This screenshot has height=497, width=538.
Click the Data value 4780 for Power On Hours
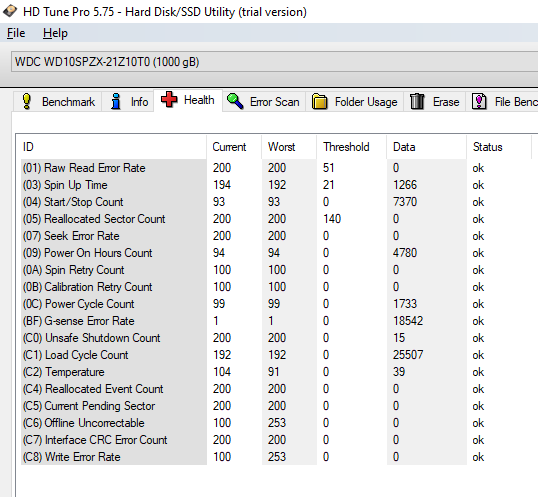tap(405, 253)
